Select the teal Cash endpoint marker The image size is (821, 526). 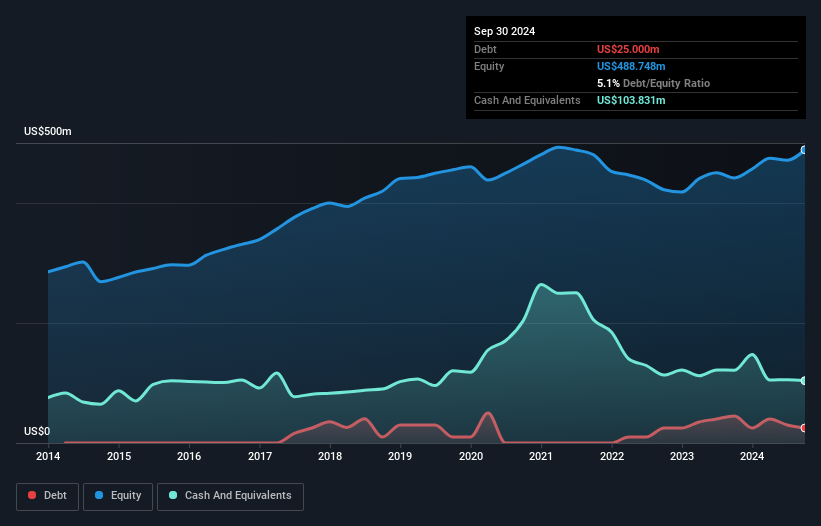pyautogui.click(x=803, y=381)
